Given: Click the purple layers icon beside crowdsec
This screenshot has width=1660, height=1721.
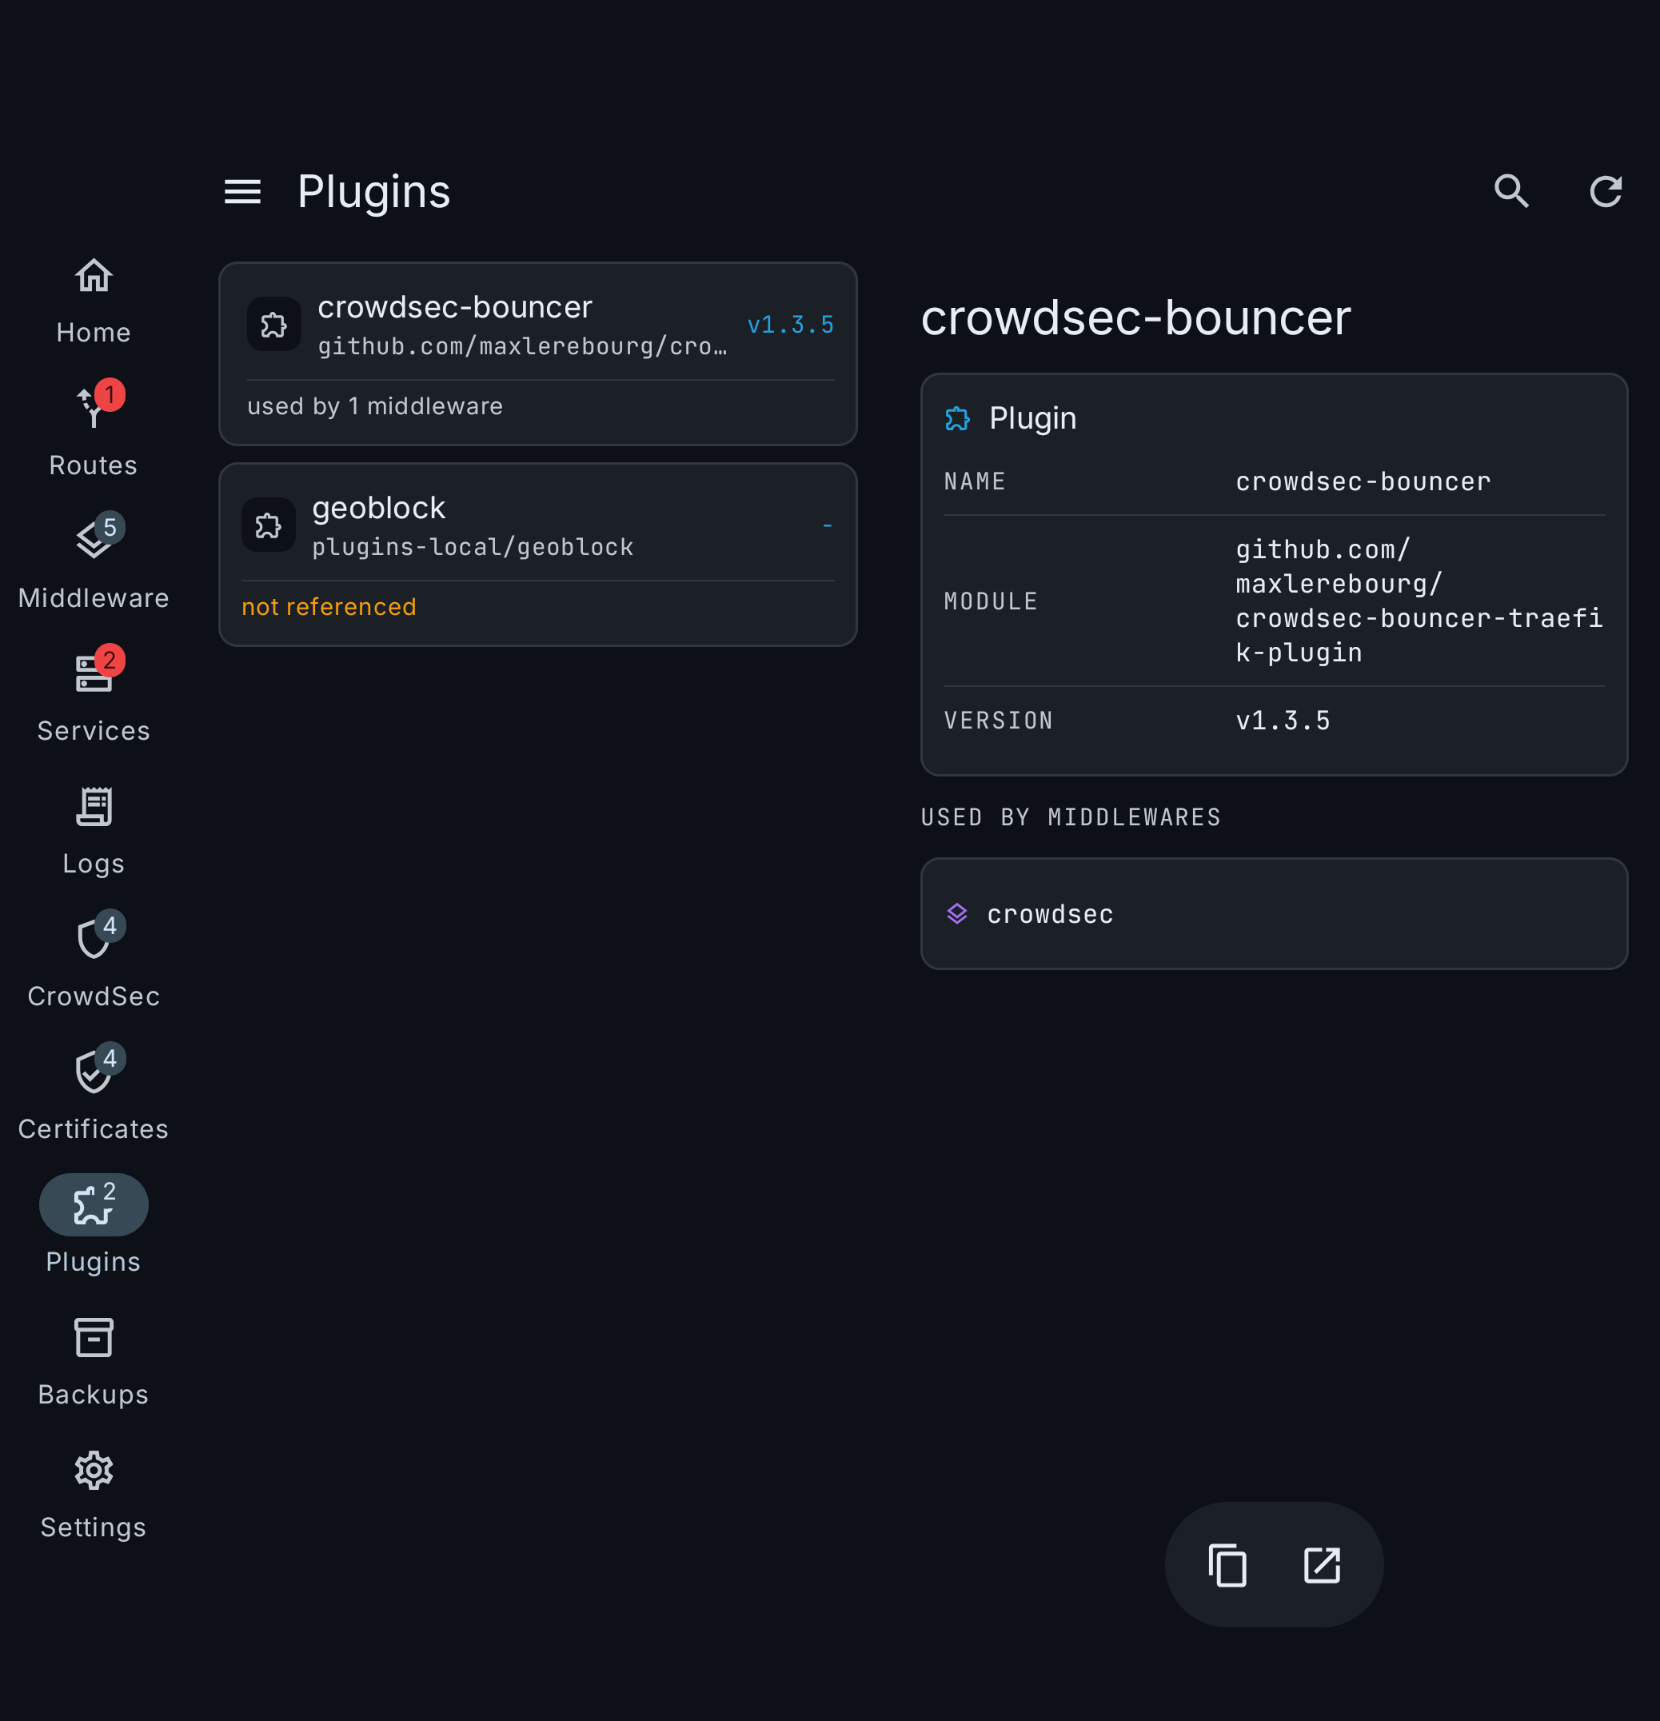Looking at the screenshot, I should (x=957, y=914).
